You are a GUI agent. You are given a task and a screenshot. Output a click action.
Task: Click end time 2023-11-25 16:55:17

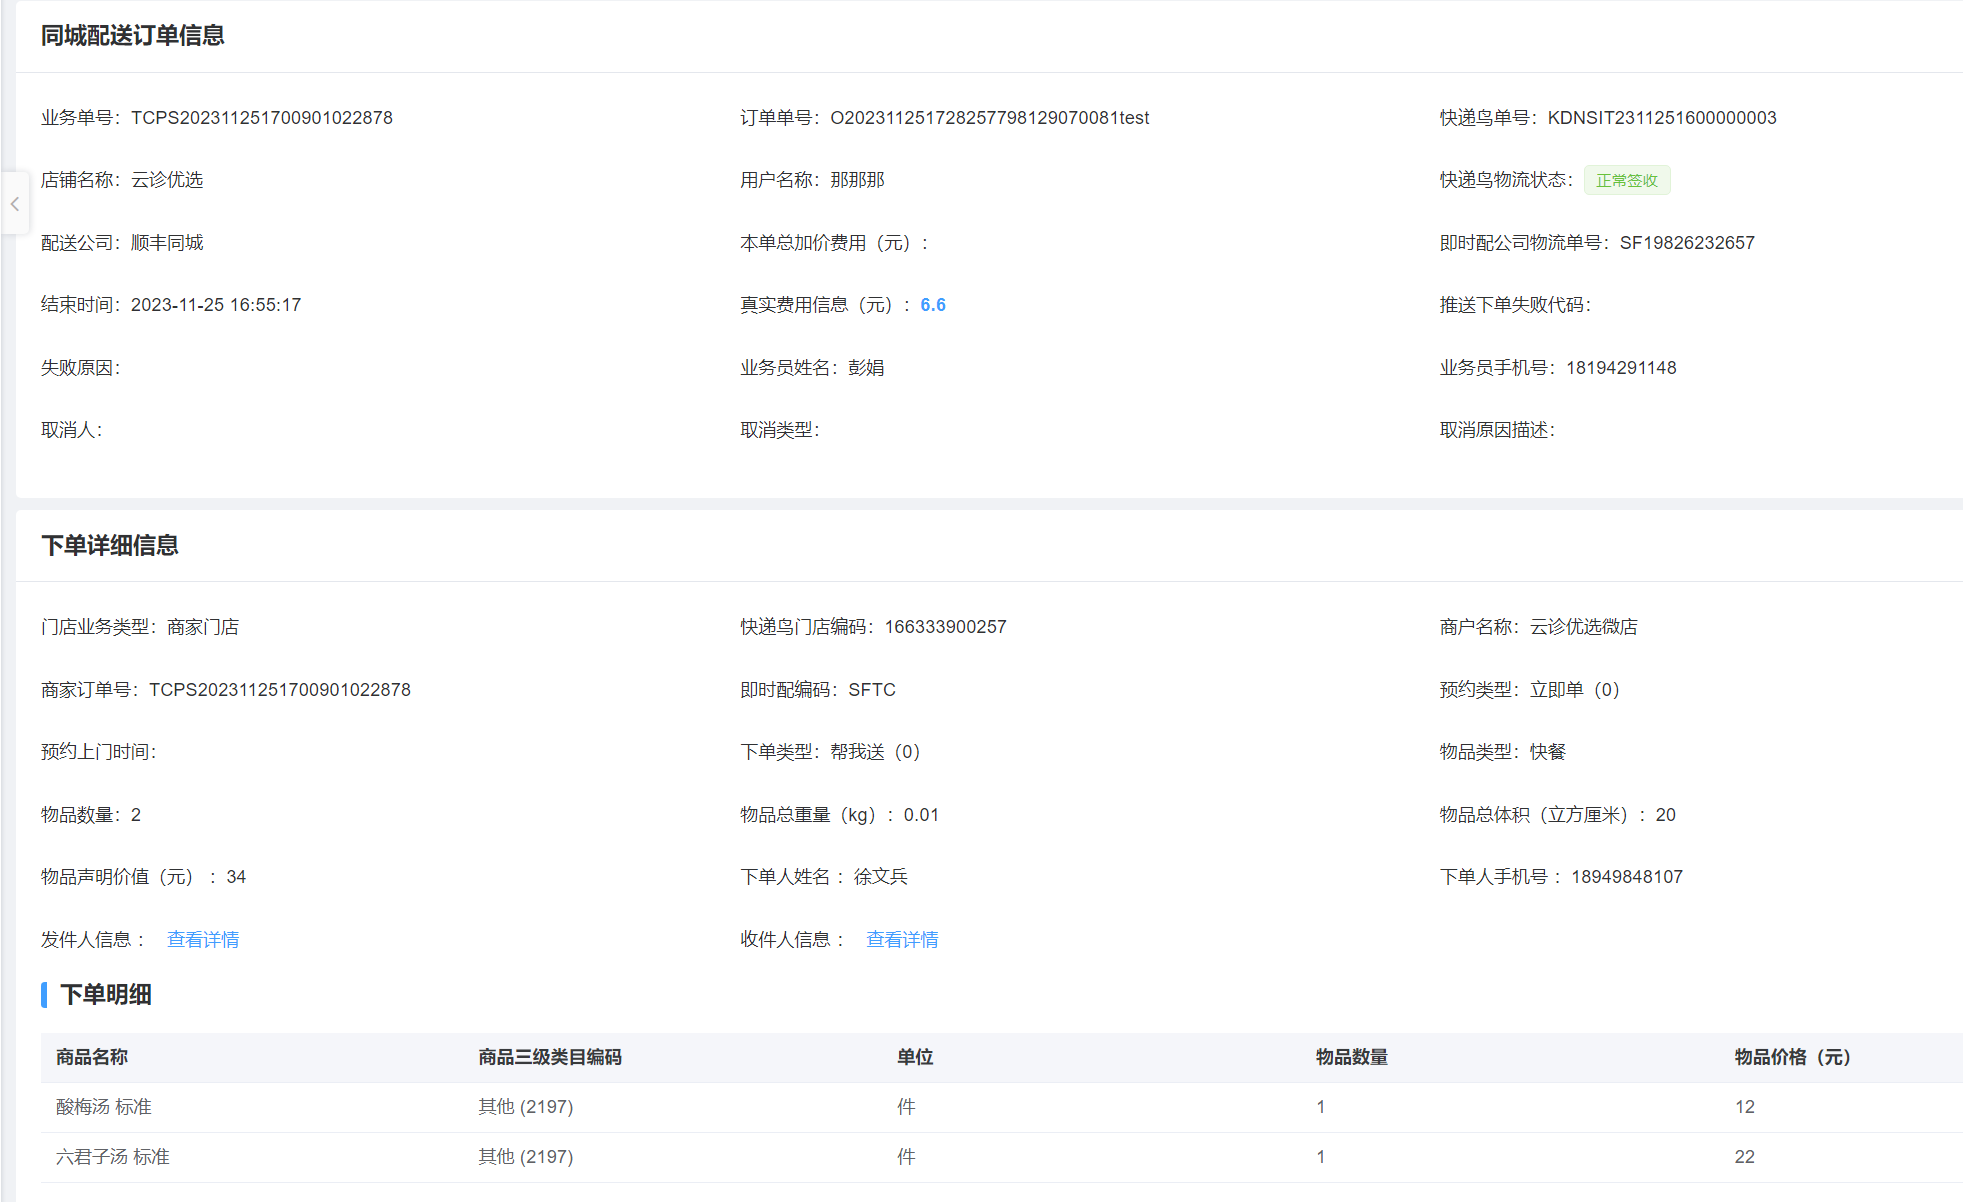point(216,305)
